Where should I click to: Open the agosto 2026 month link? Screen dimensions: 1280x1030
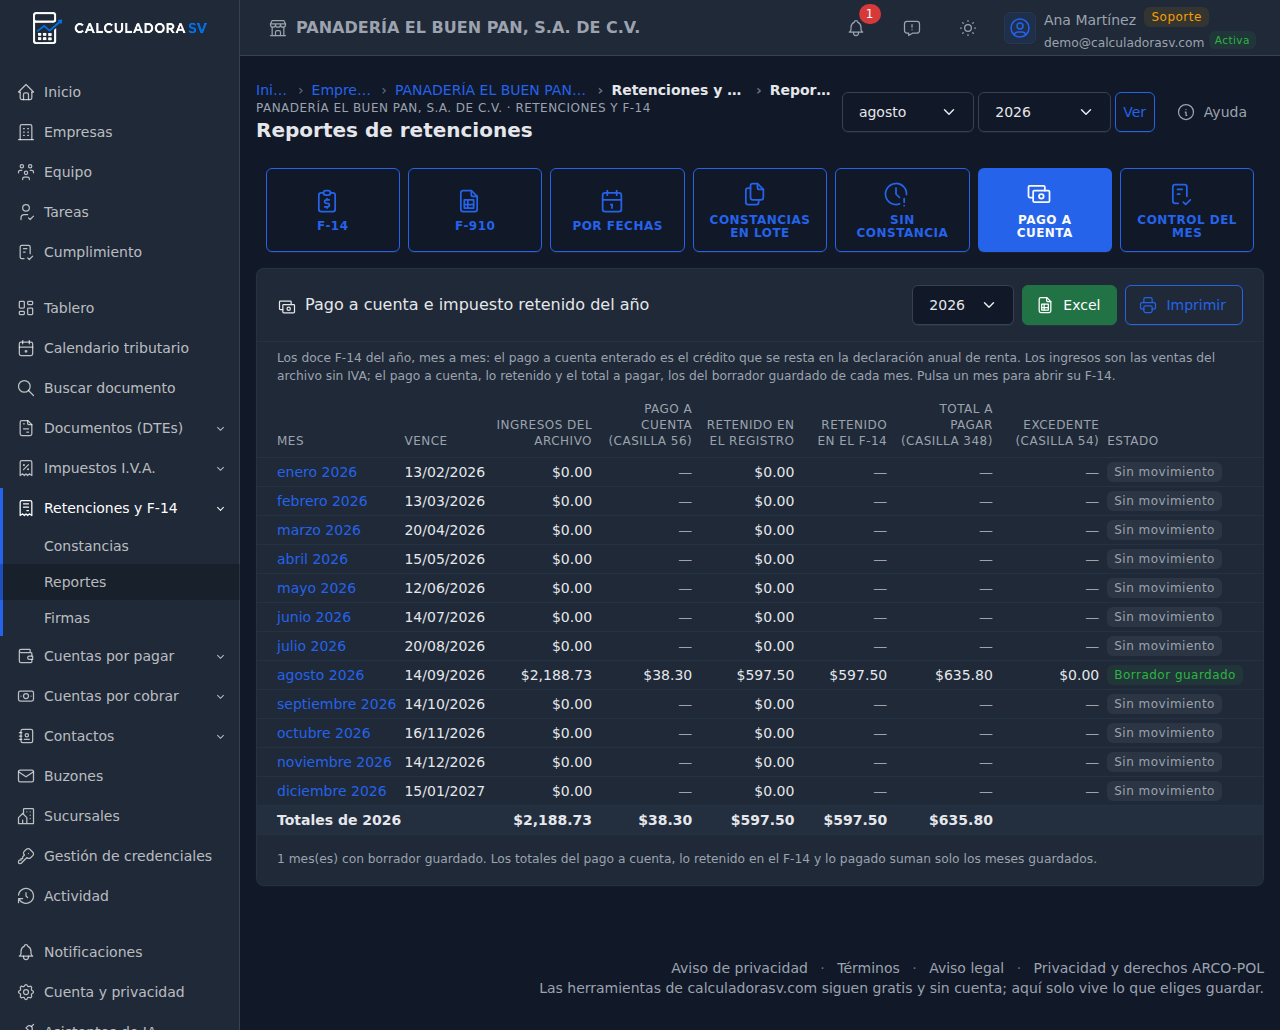click(320, 675)
